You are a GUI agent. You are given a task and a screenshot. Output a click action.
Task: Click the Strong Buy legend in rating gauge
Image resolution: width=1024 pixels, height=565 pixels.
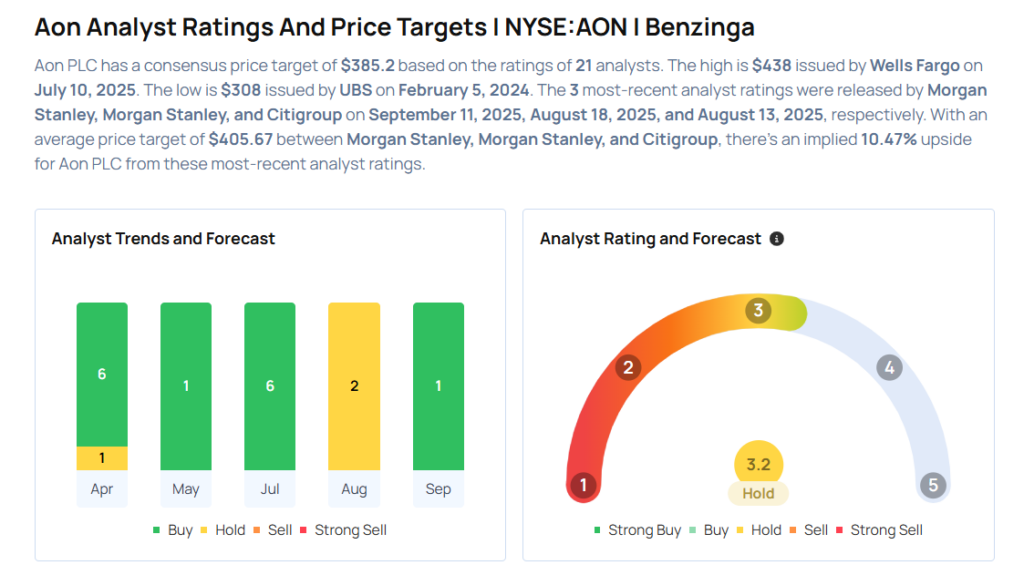pyautogui.click(x=636, y=530)
